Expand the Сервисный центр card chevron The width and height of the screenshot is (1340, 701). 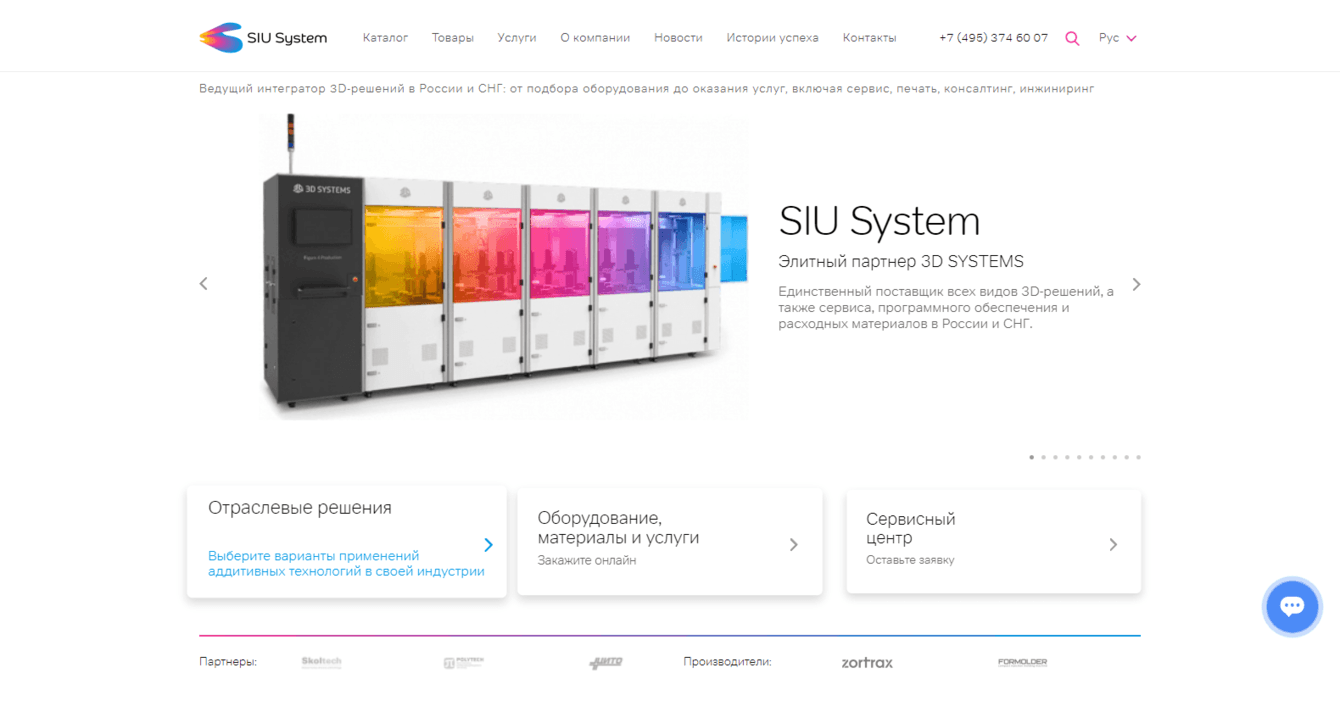point(1113,544)
